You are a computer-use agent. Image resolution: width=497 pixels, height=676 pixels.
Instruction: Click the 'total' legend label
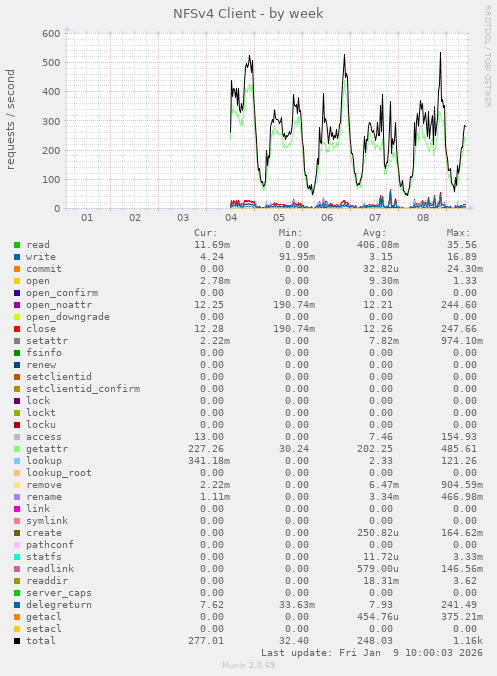[x=41, y=641]
